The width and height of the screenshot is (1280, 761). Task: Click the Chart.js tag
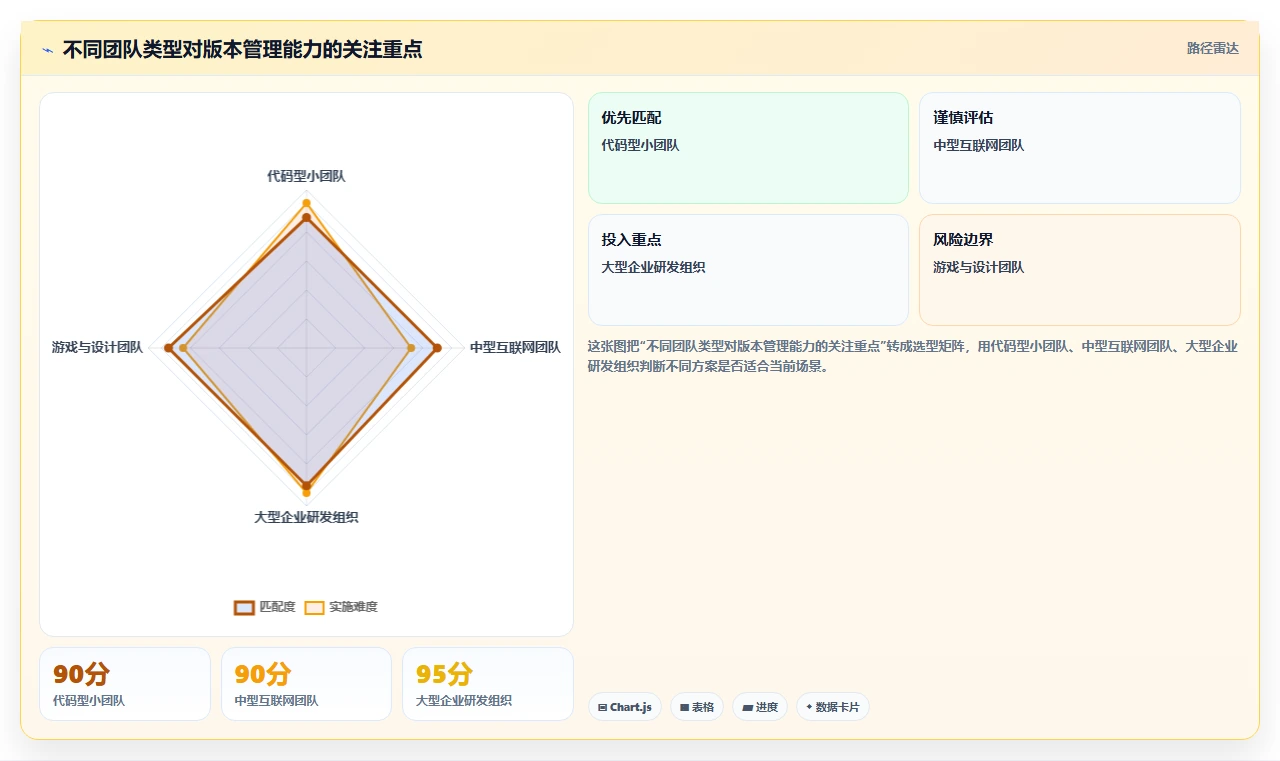pyautogui.click(x=625, y=707)
